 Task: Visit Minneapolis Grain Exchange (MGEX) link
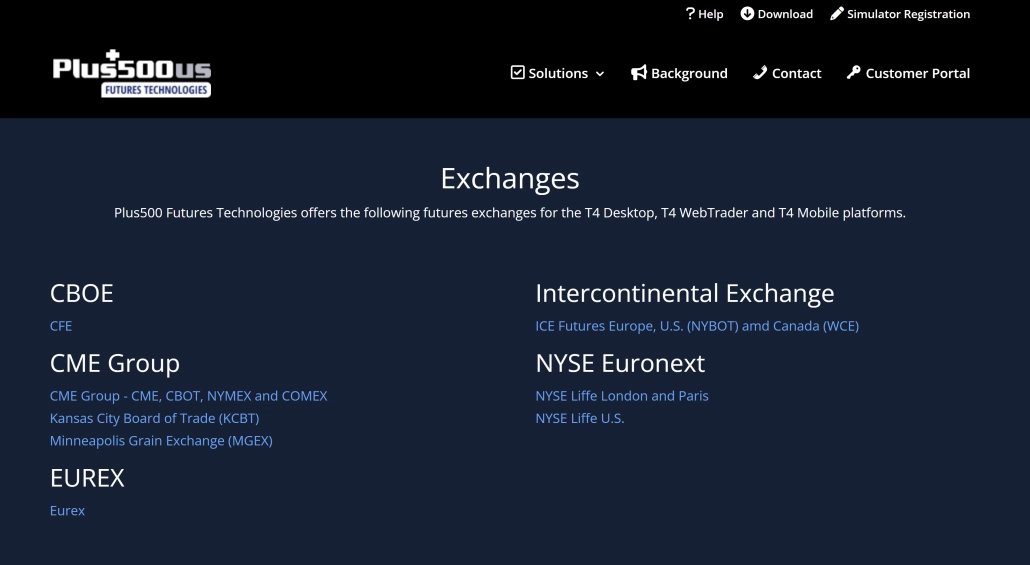pos(161,440)
